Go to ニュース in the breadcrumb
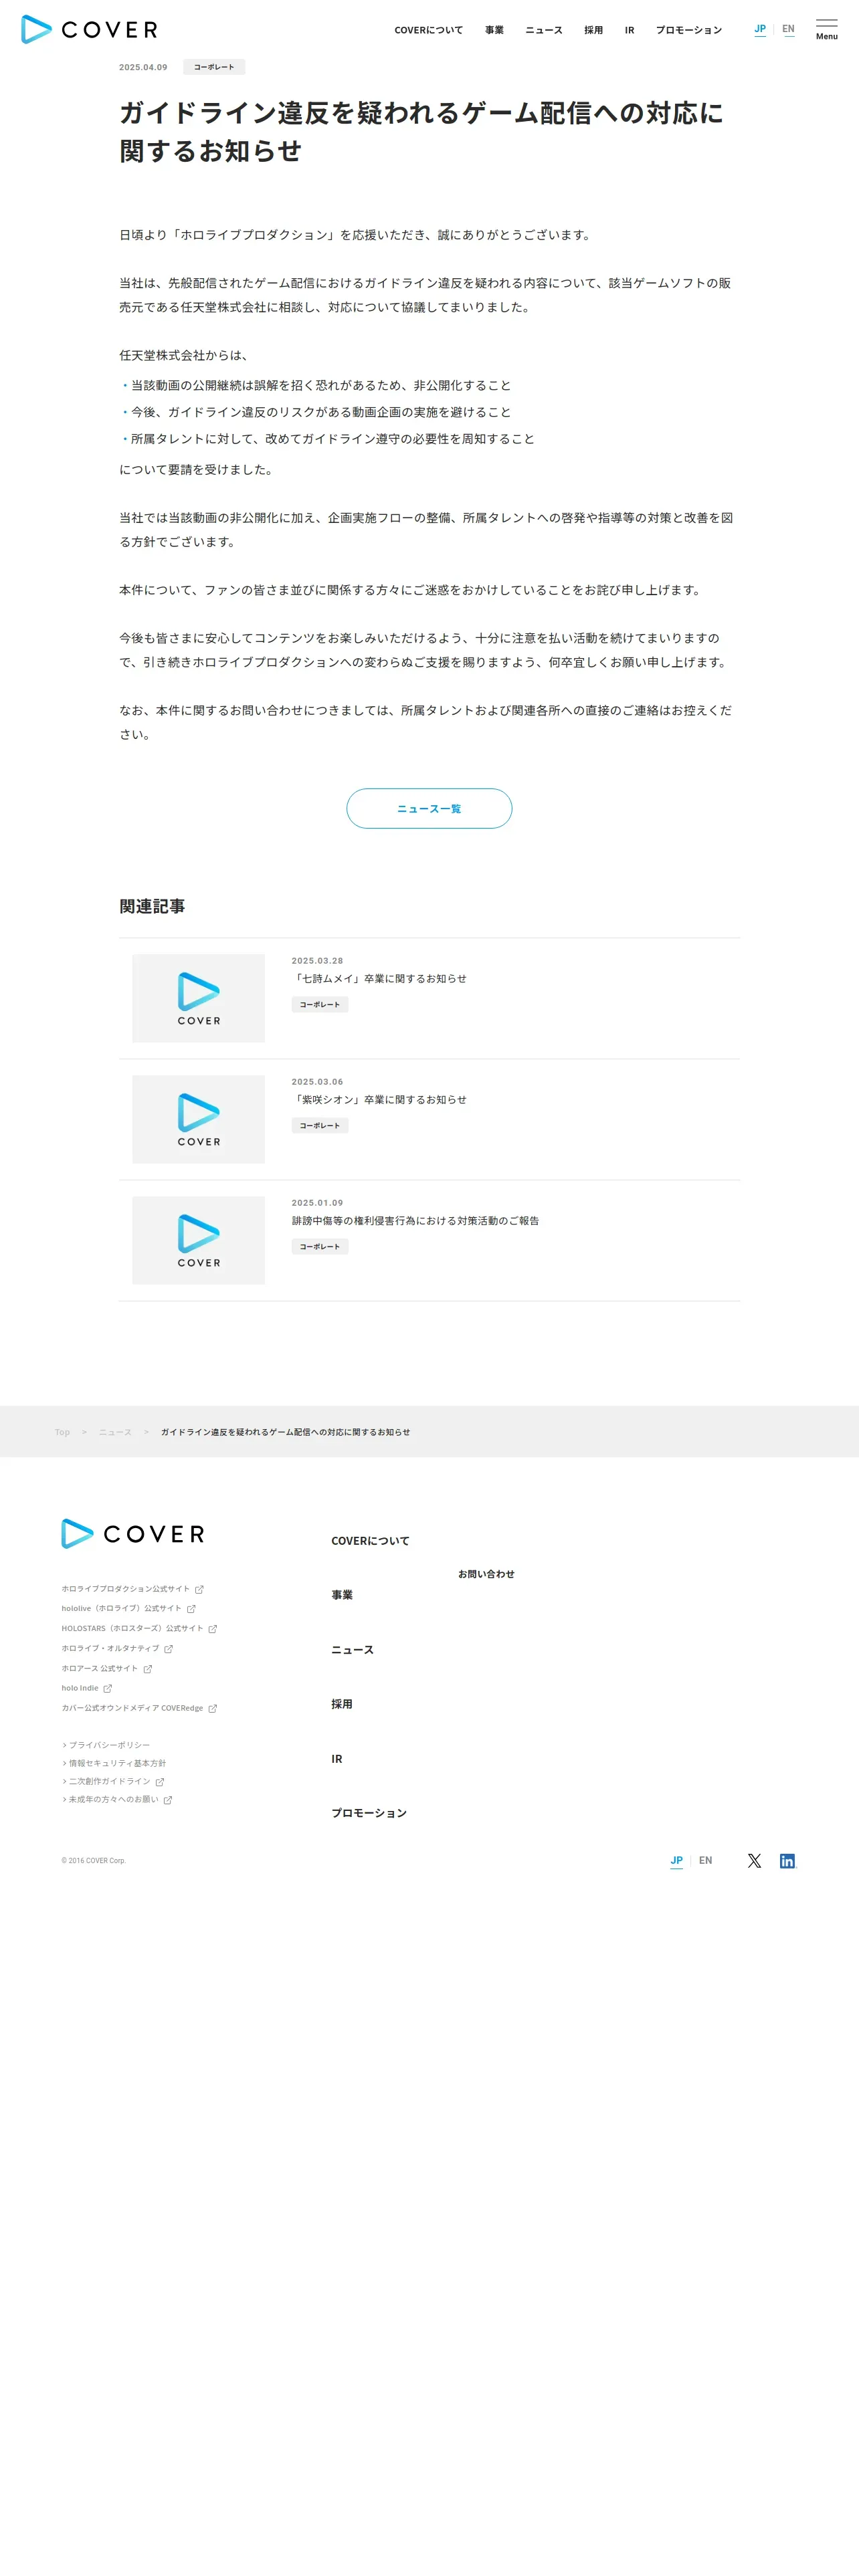 click(x=115, y=1432)
